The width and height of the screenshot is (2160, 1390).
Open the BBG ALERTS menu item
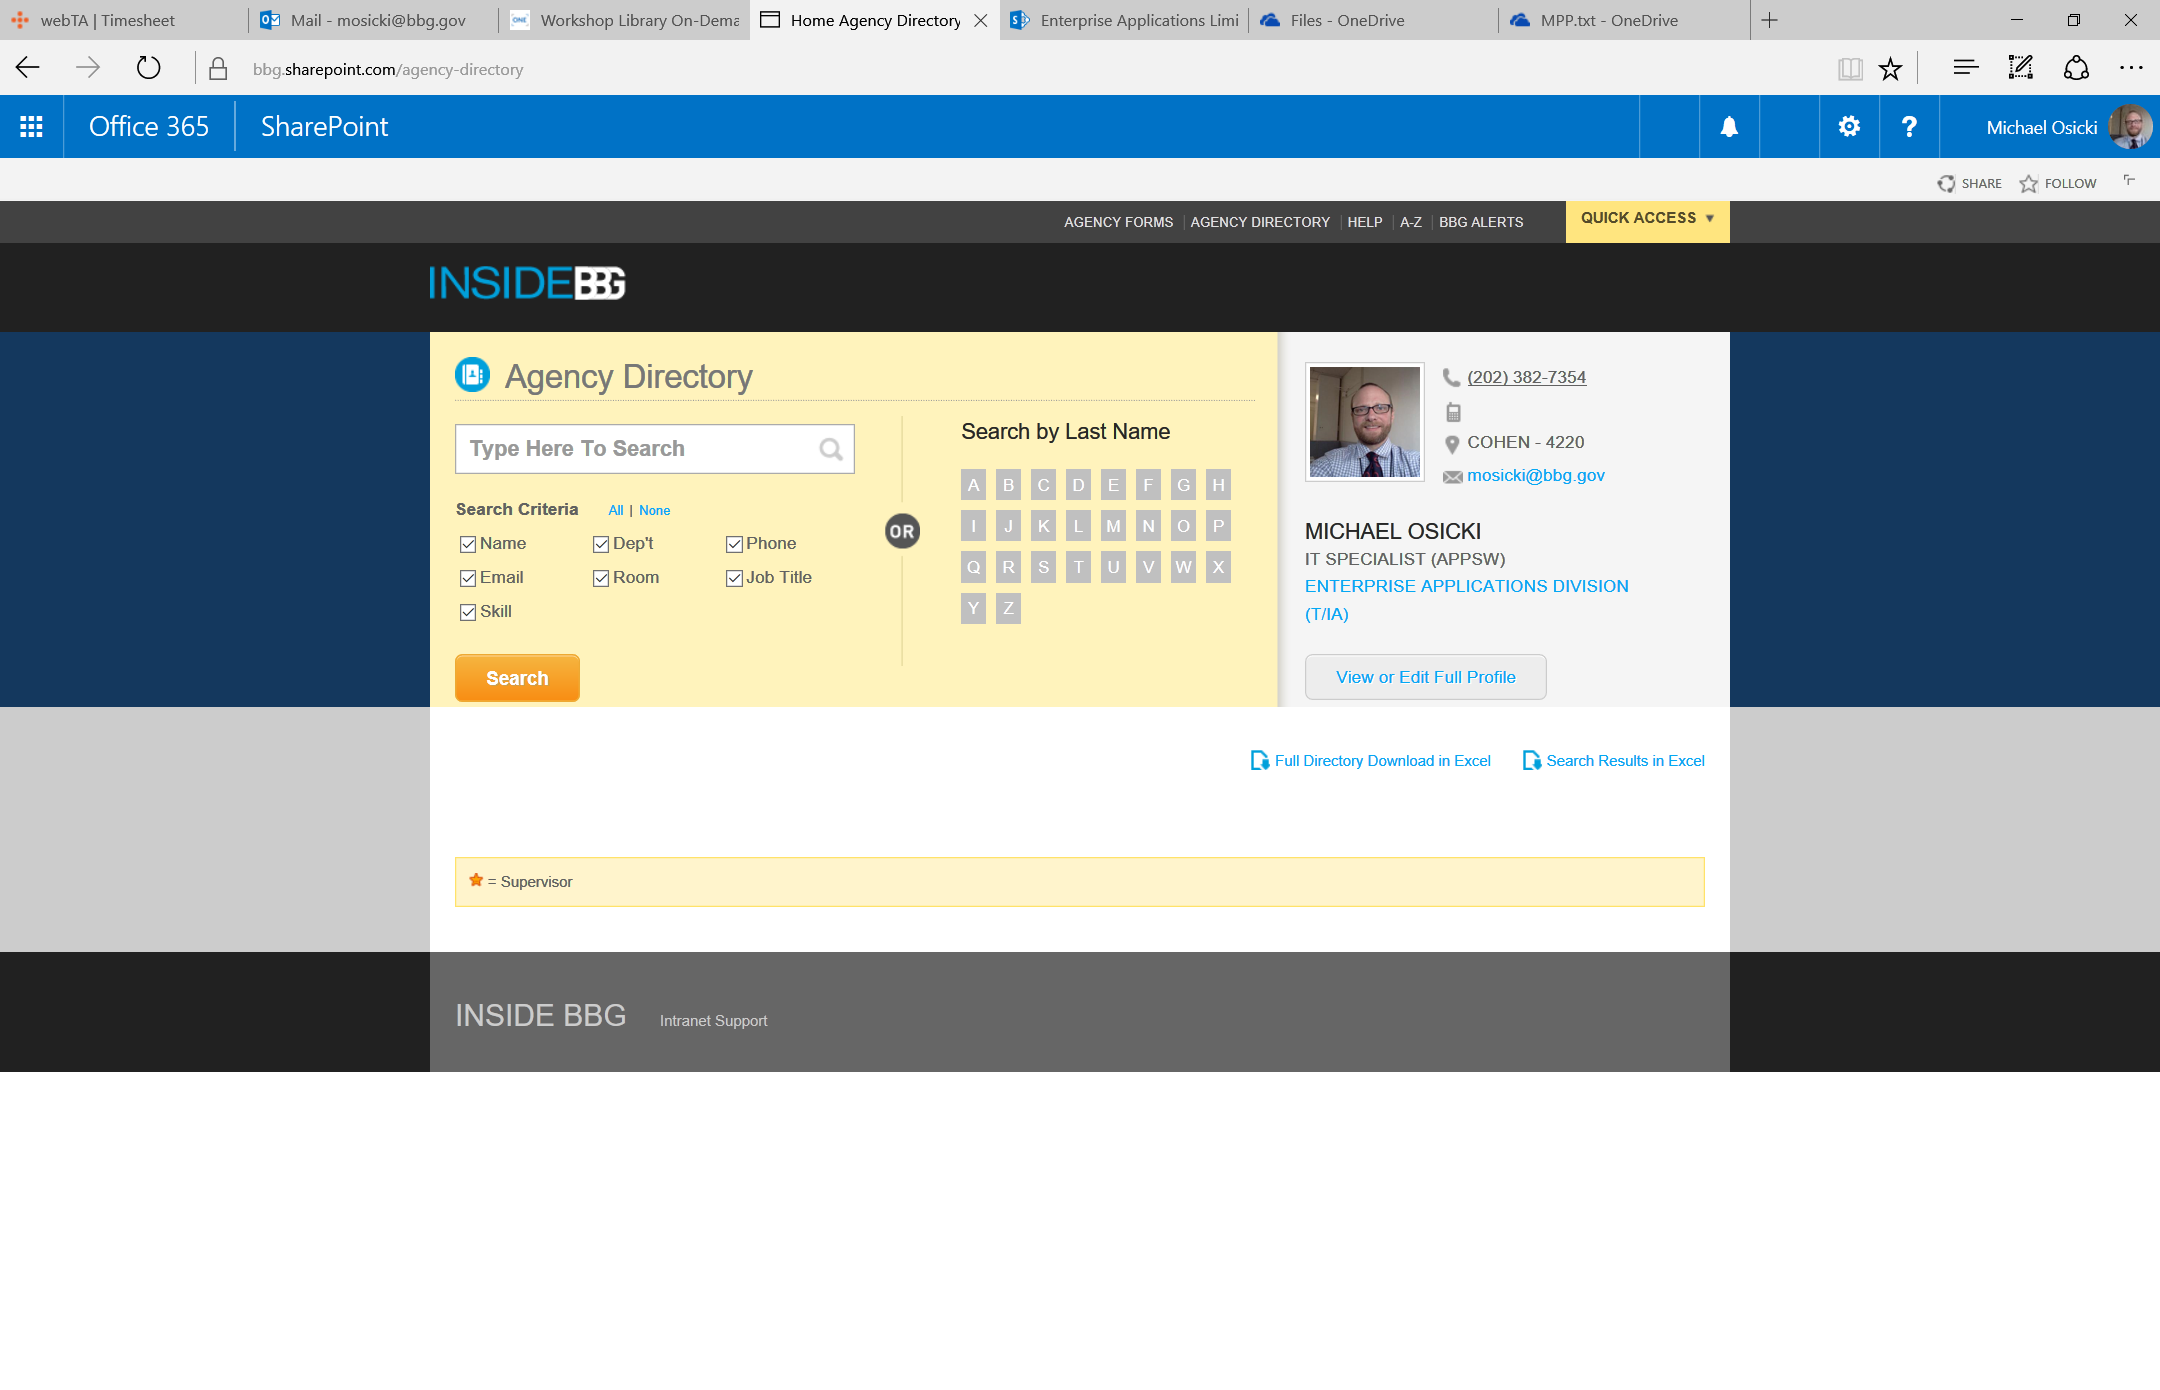coord(1481,222)
